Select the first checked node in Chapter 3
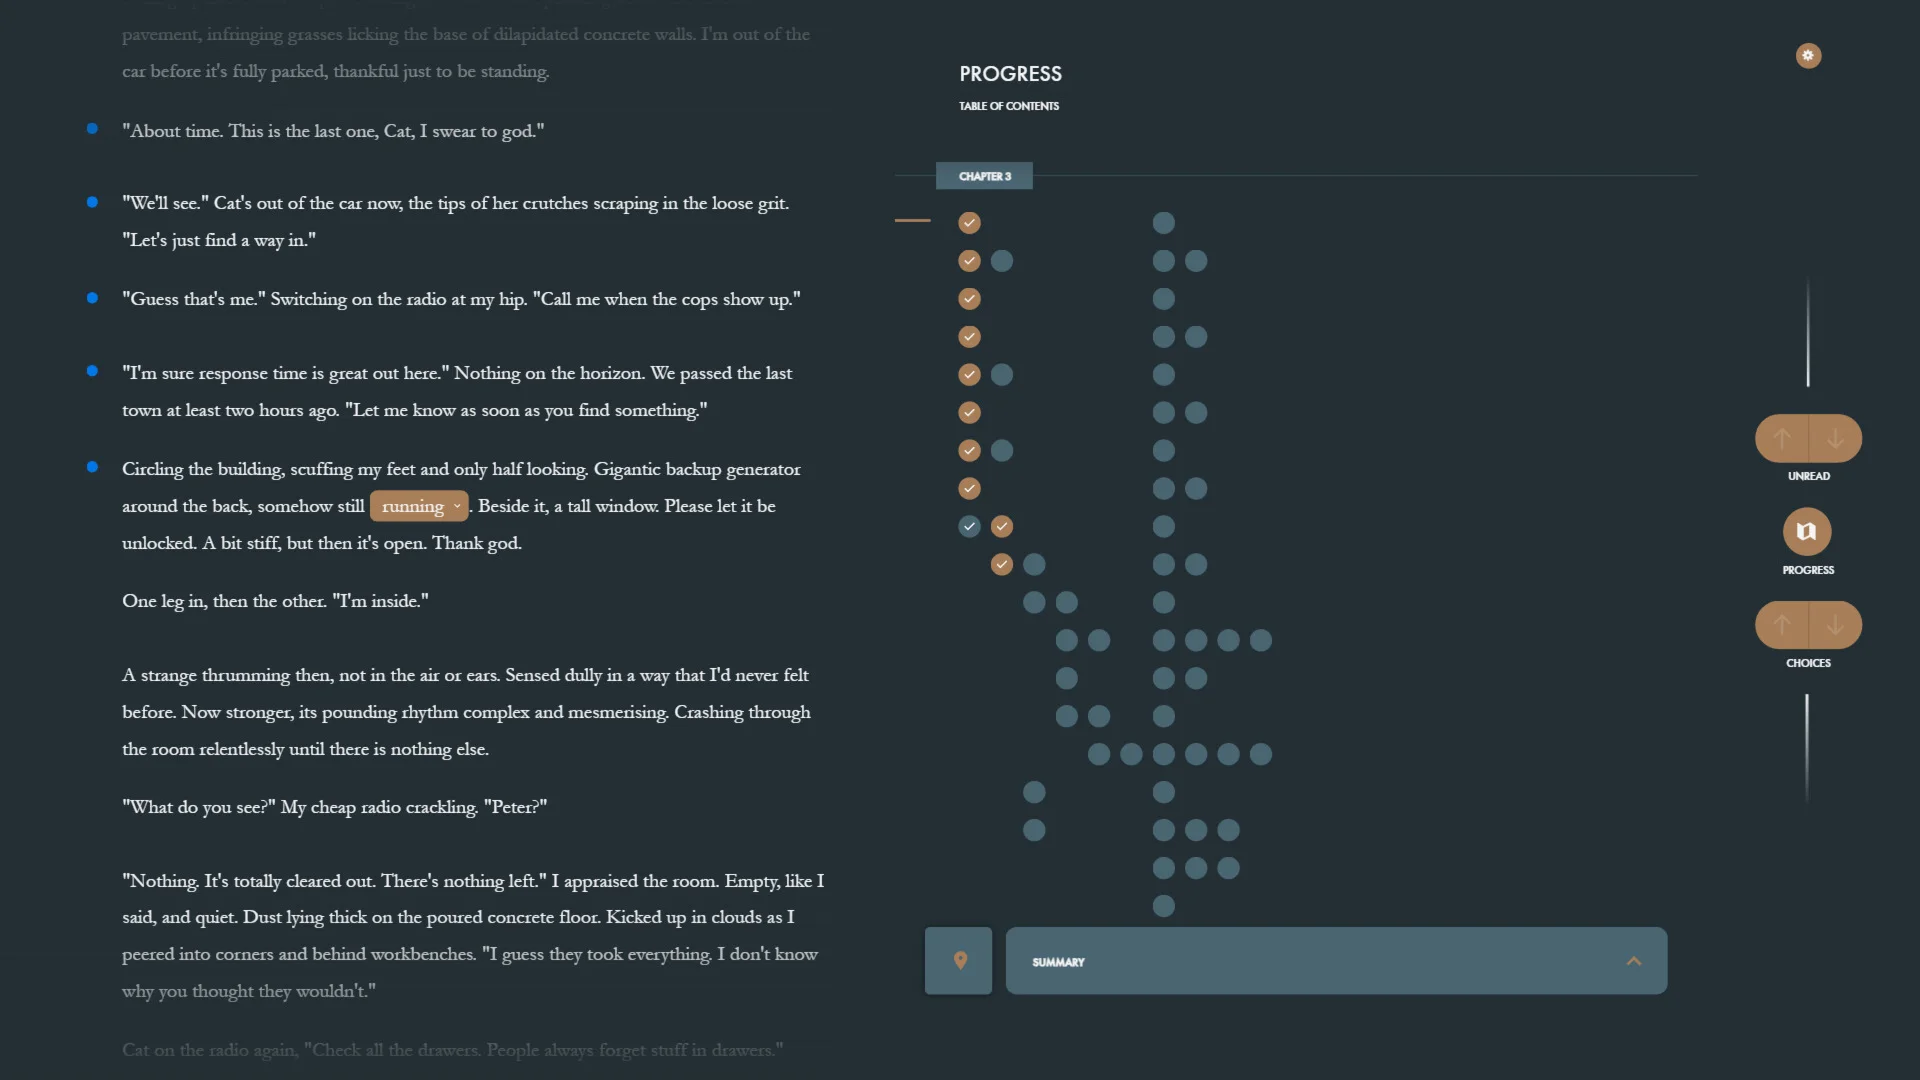The width and height of the screenshot is (1920, 1080). click(x=969, y=223)
